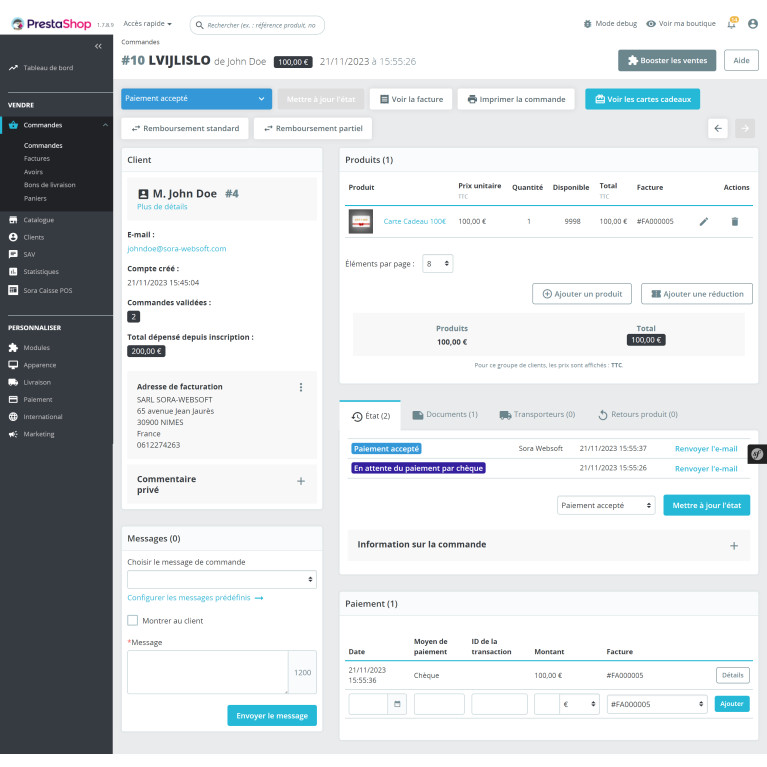Collapse the sidebar with double-chevron icon

(x=98, y=46)
